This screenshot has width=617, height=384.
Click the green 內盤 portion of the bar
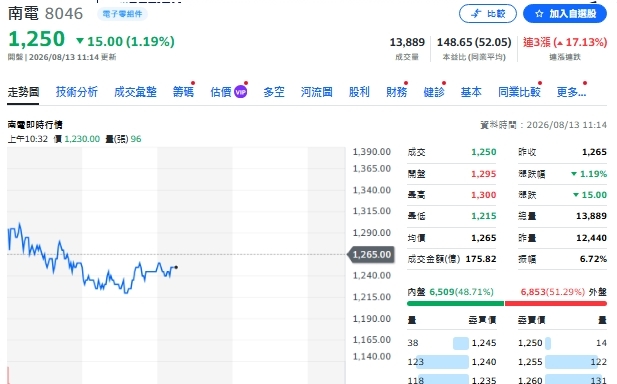tap(455, 303)
